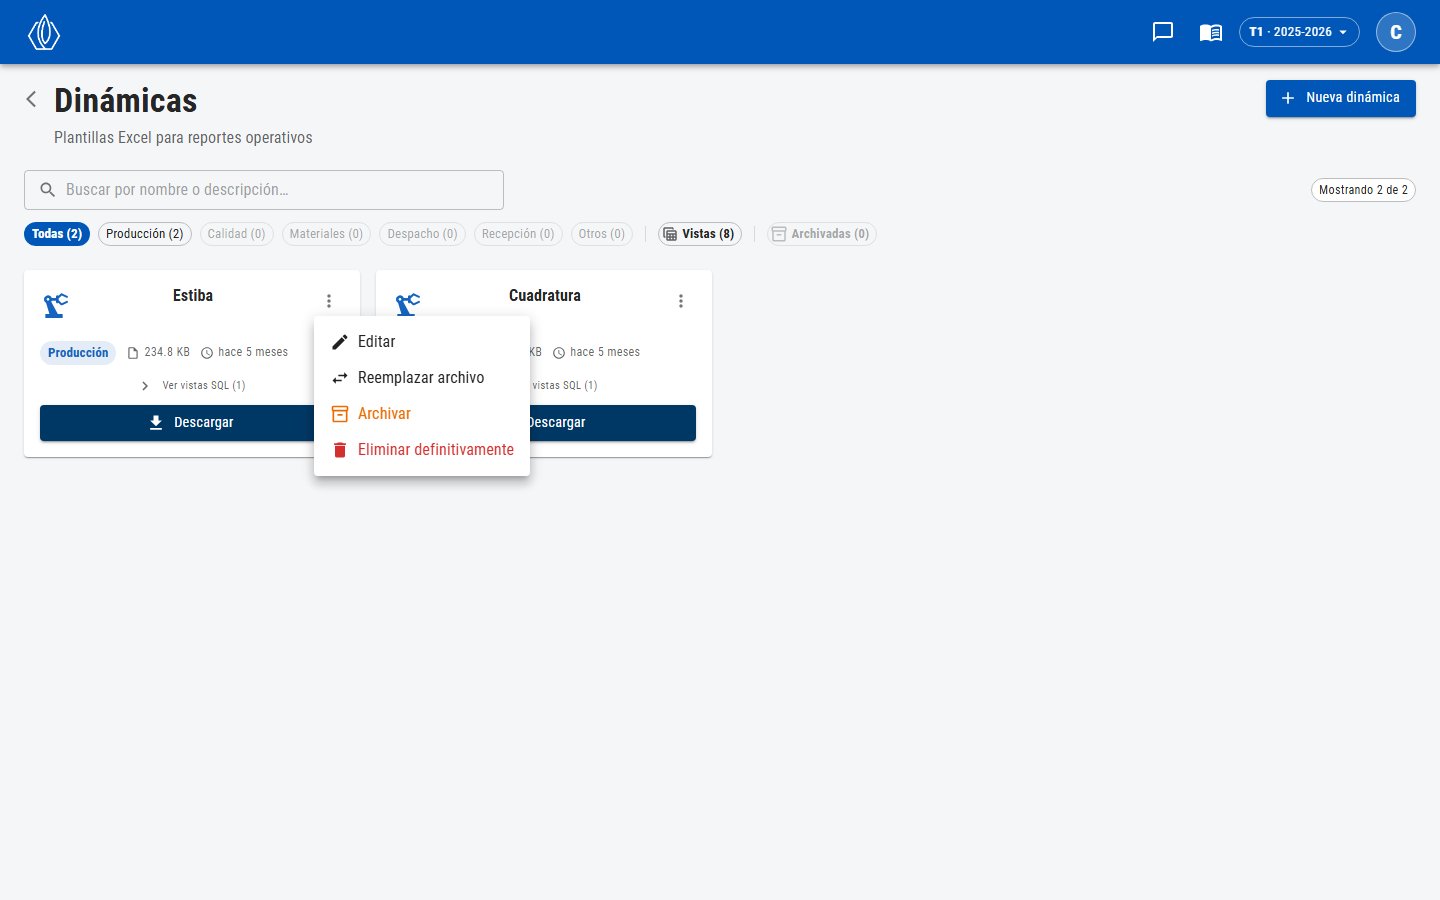Click the Mostrando 2 de 2 counter
Screen dimensions: 1440x900
pyautogui.click(x=1363, y=190)
